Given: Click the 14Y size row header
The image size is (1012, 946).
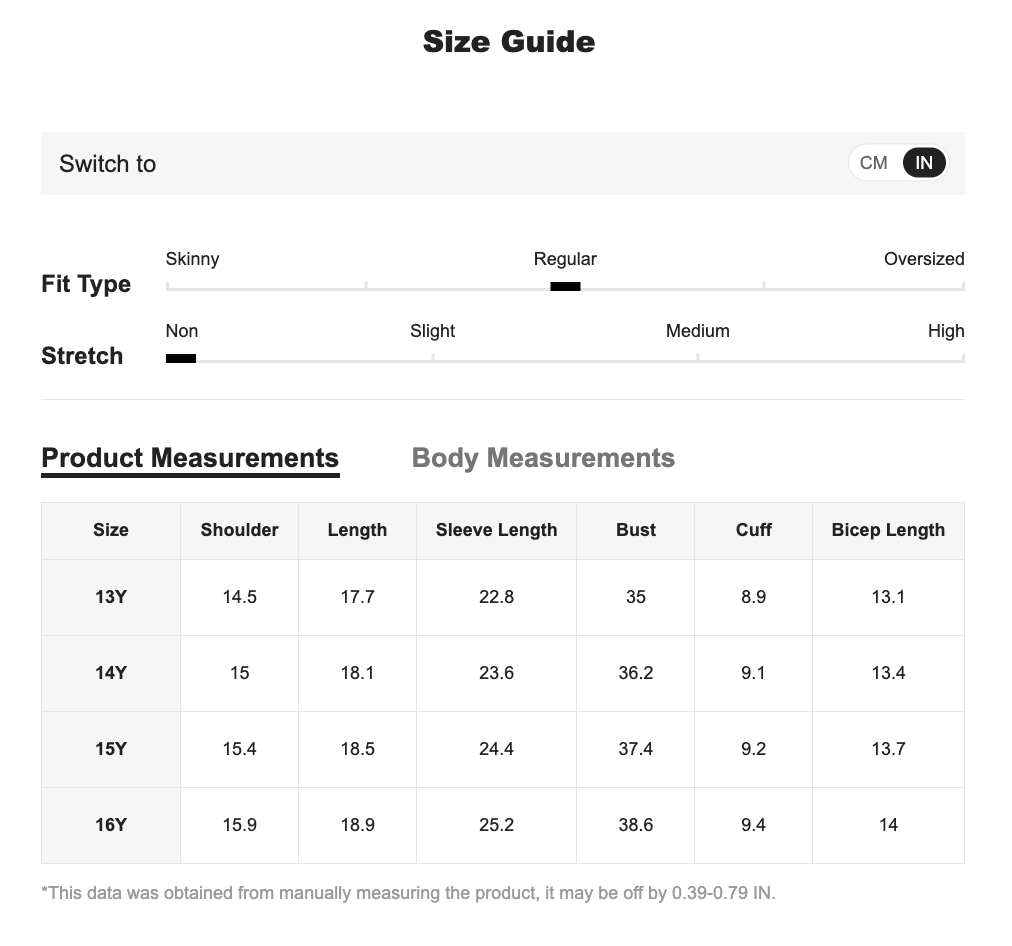Looking at the screenshot, I should 111,673.
